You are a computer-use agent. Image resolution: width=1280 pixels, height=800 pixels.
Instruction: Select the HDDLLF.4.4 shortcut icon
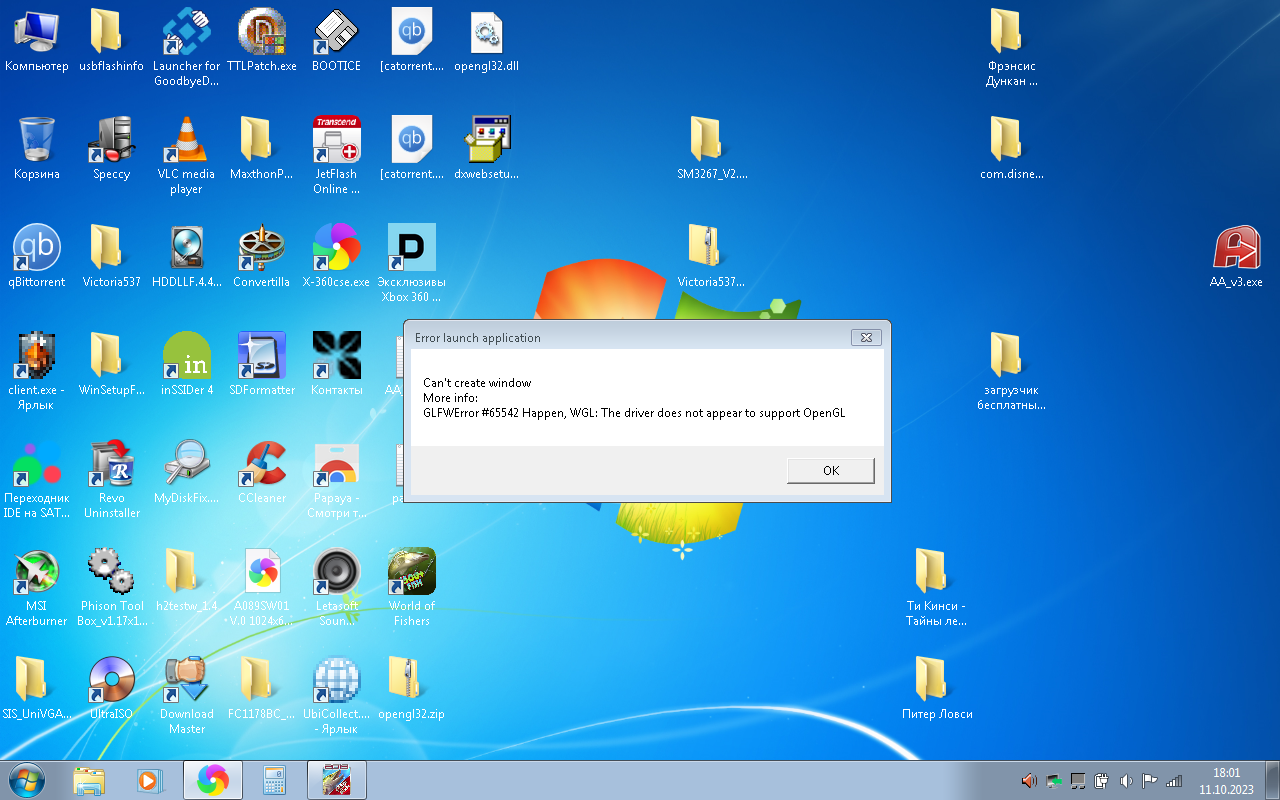pos(186,257)
